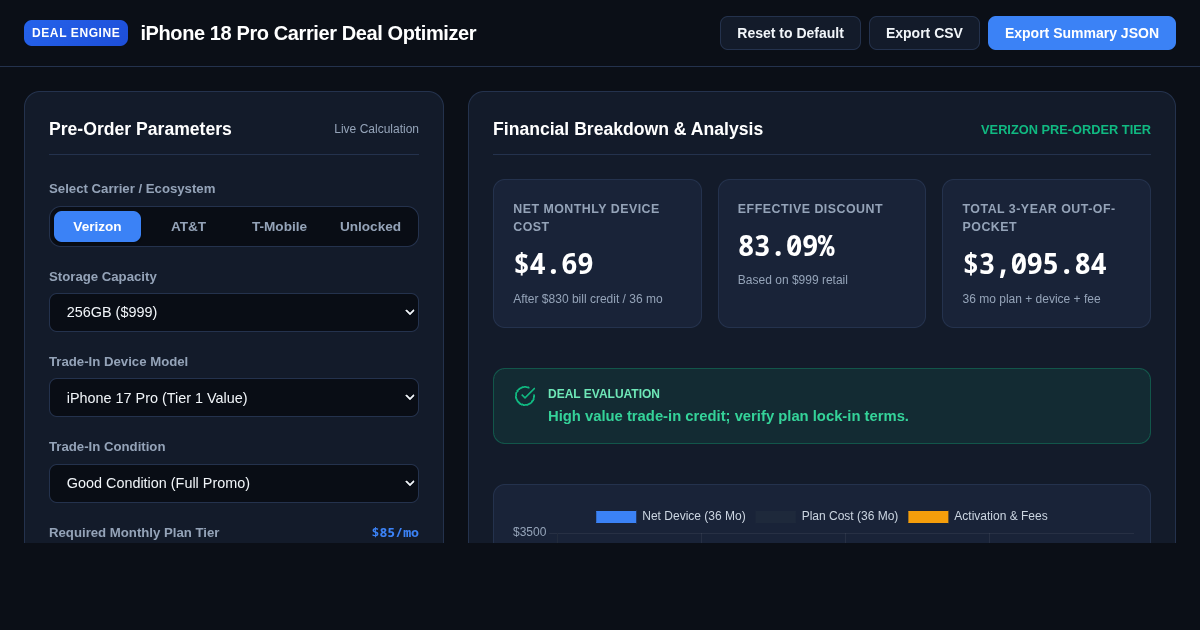This screenshot has height=630, width=1200.
Task: Toggle Net Device (36 Mo) legend swatch
Action: tap(616, 517)
